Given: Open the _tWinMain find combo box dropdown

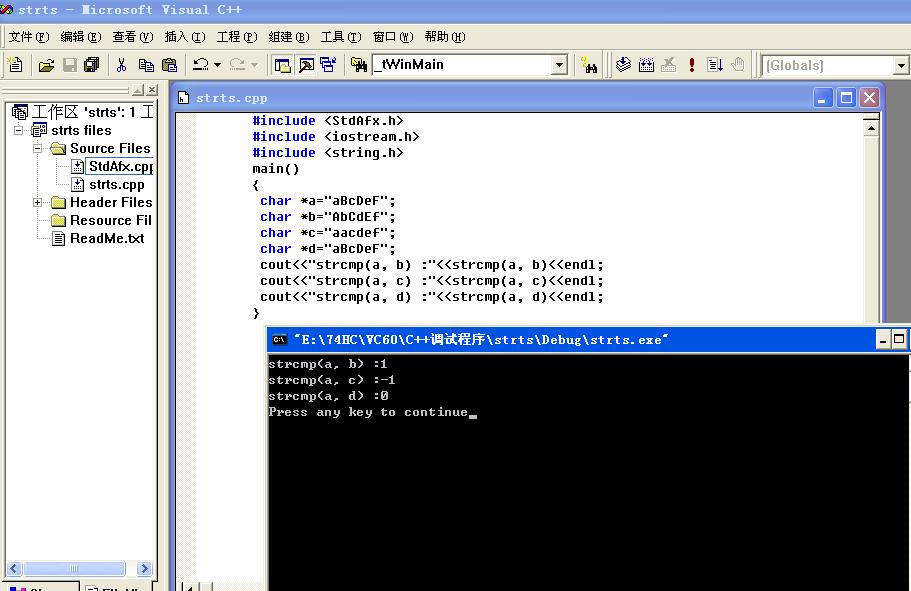Looking at the screenshot, I should pos(559,65).
